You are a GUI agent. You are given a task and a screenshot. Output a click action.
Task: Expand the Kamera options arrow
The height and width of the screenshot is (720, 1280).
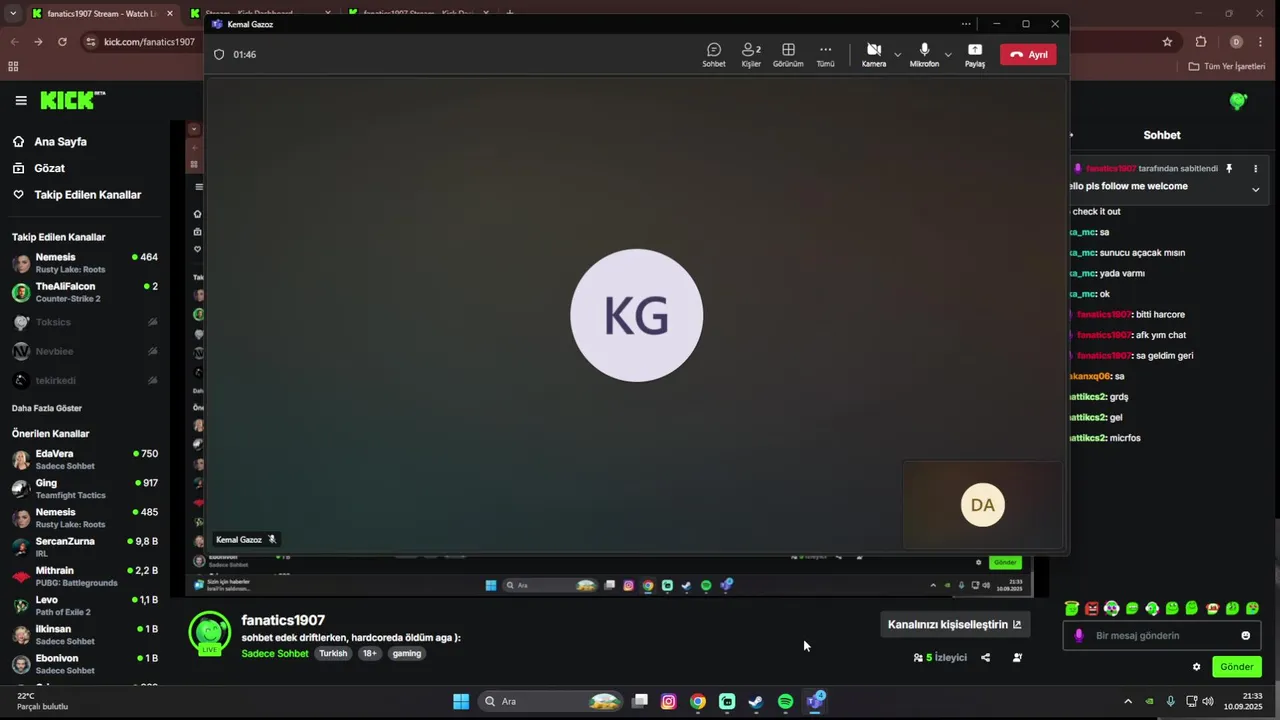coord(897,54)
